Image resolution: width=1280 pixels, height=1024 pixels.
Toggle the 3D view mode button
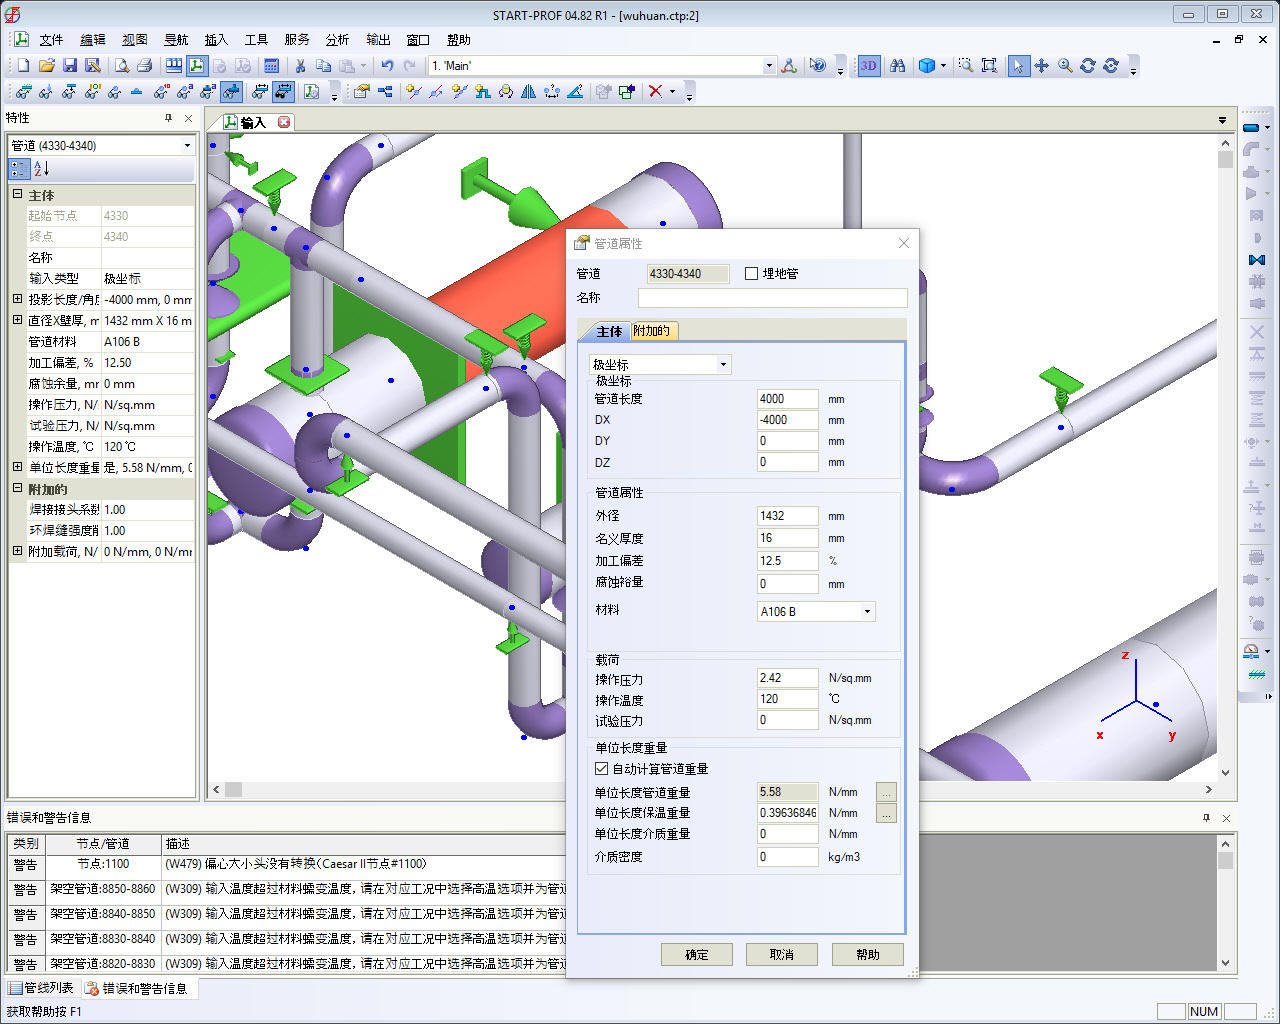coord(868,66)
